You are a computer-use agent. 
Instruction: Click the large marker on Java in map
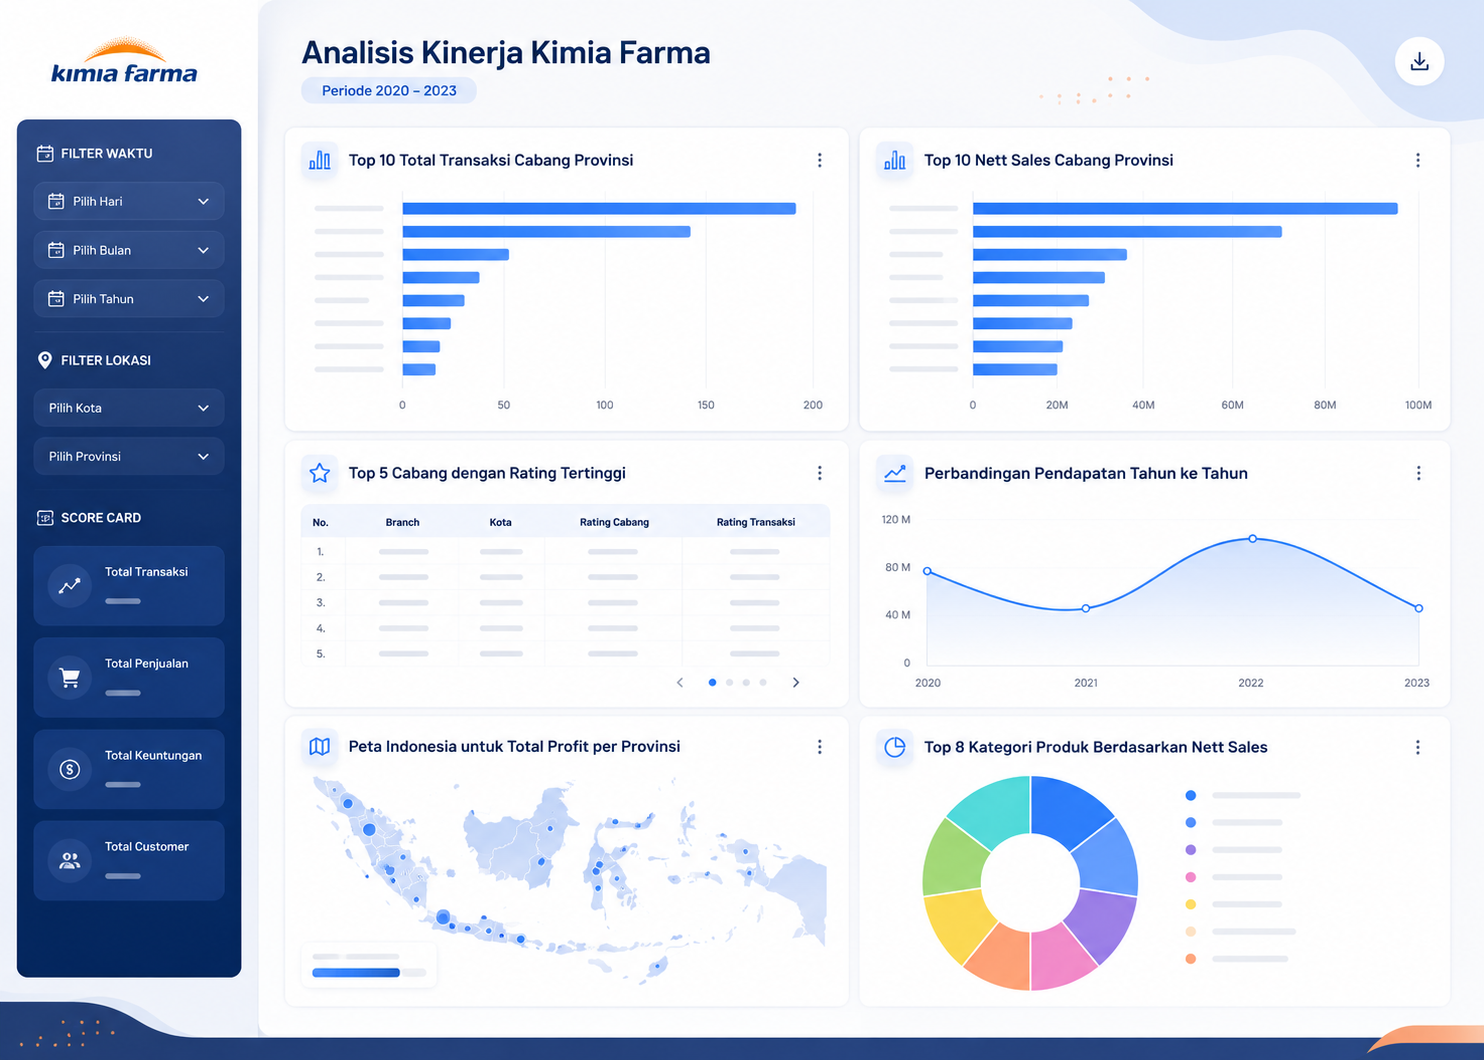point(443,916)
